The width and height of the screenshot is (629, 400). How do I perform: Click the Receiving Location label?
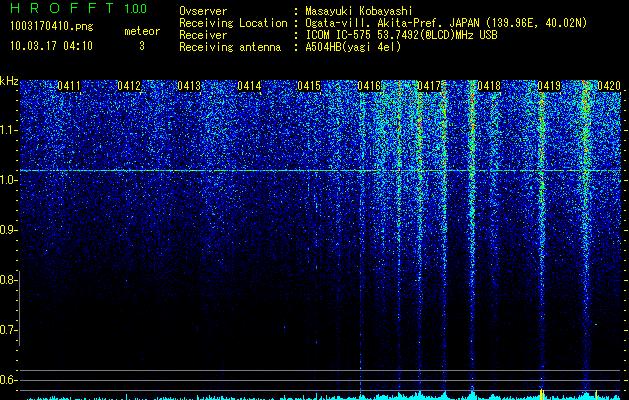coord(233,23)
